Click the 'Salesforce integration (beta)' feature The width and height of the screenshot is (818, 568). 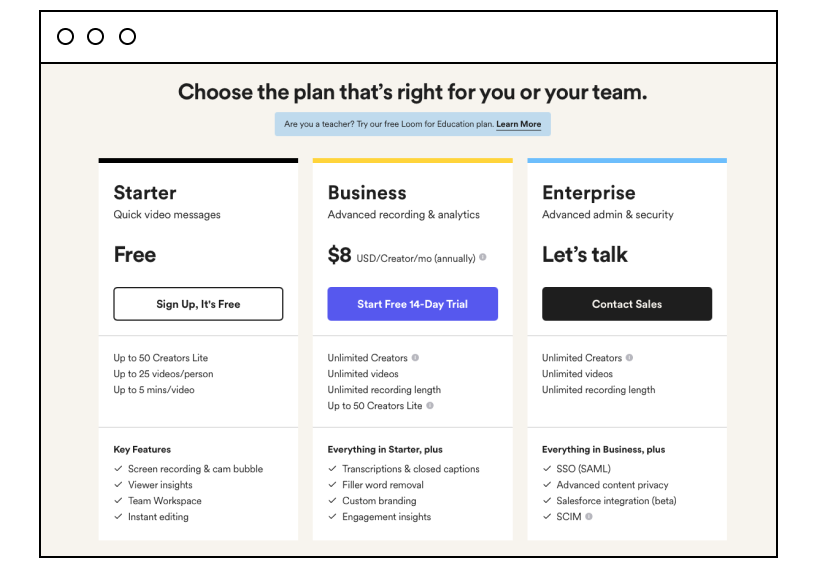click(x=616, y=501)
